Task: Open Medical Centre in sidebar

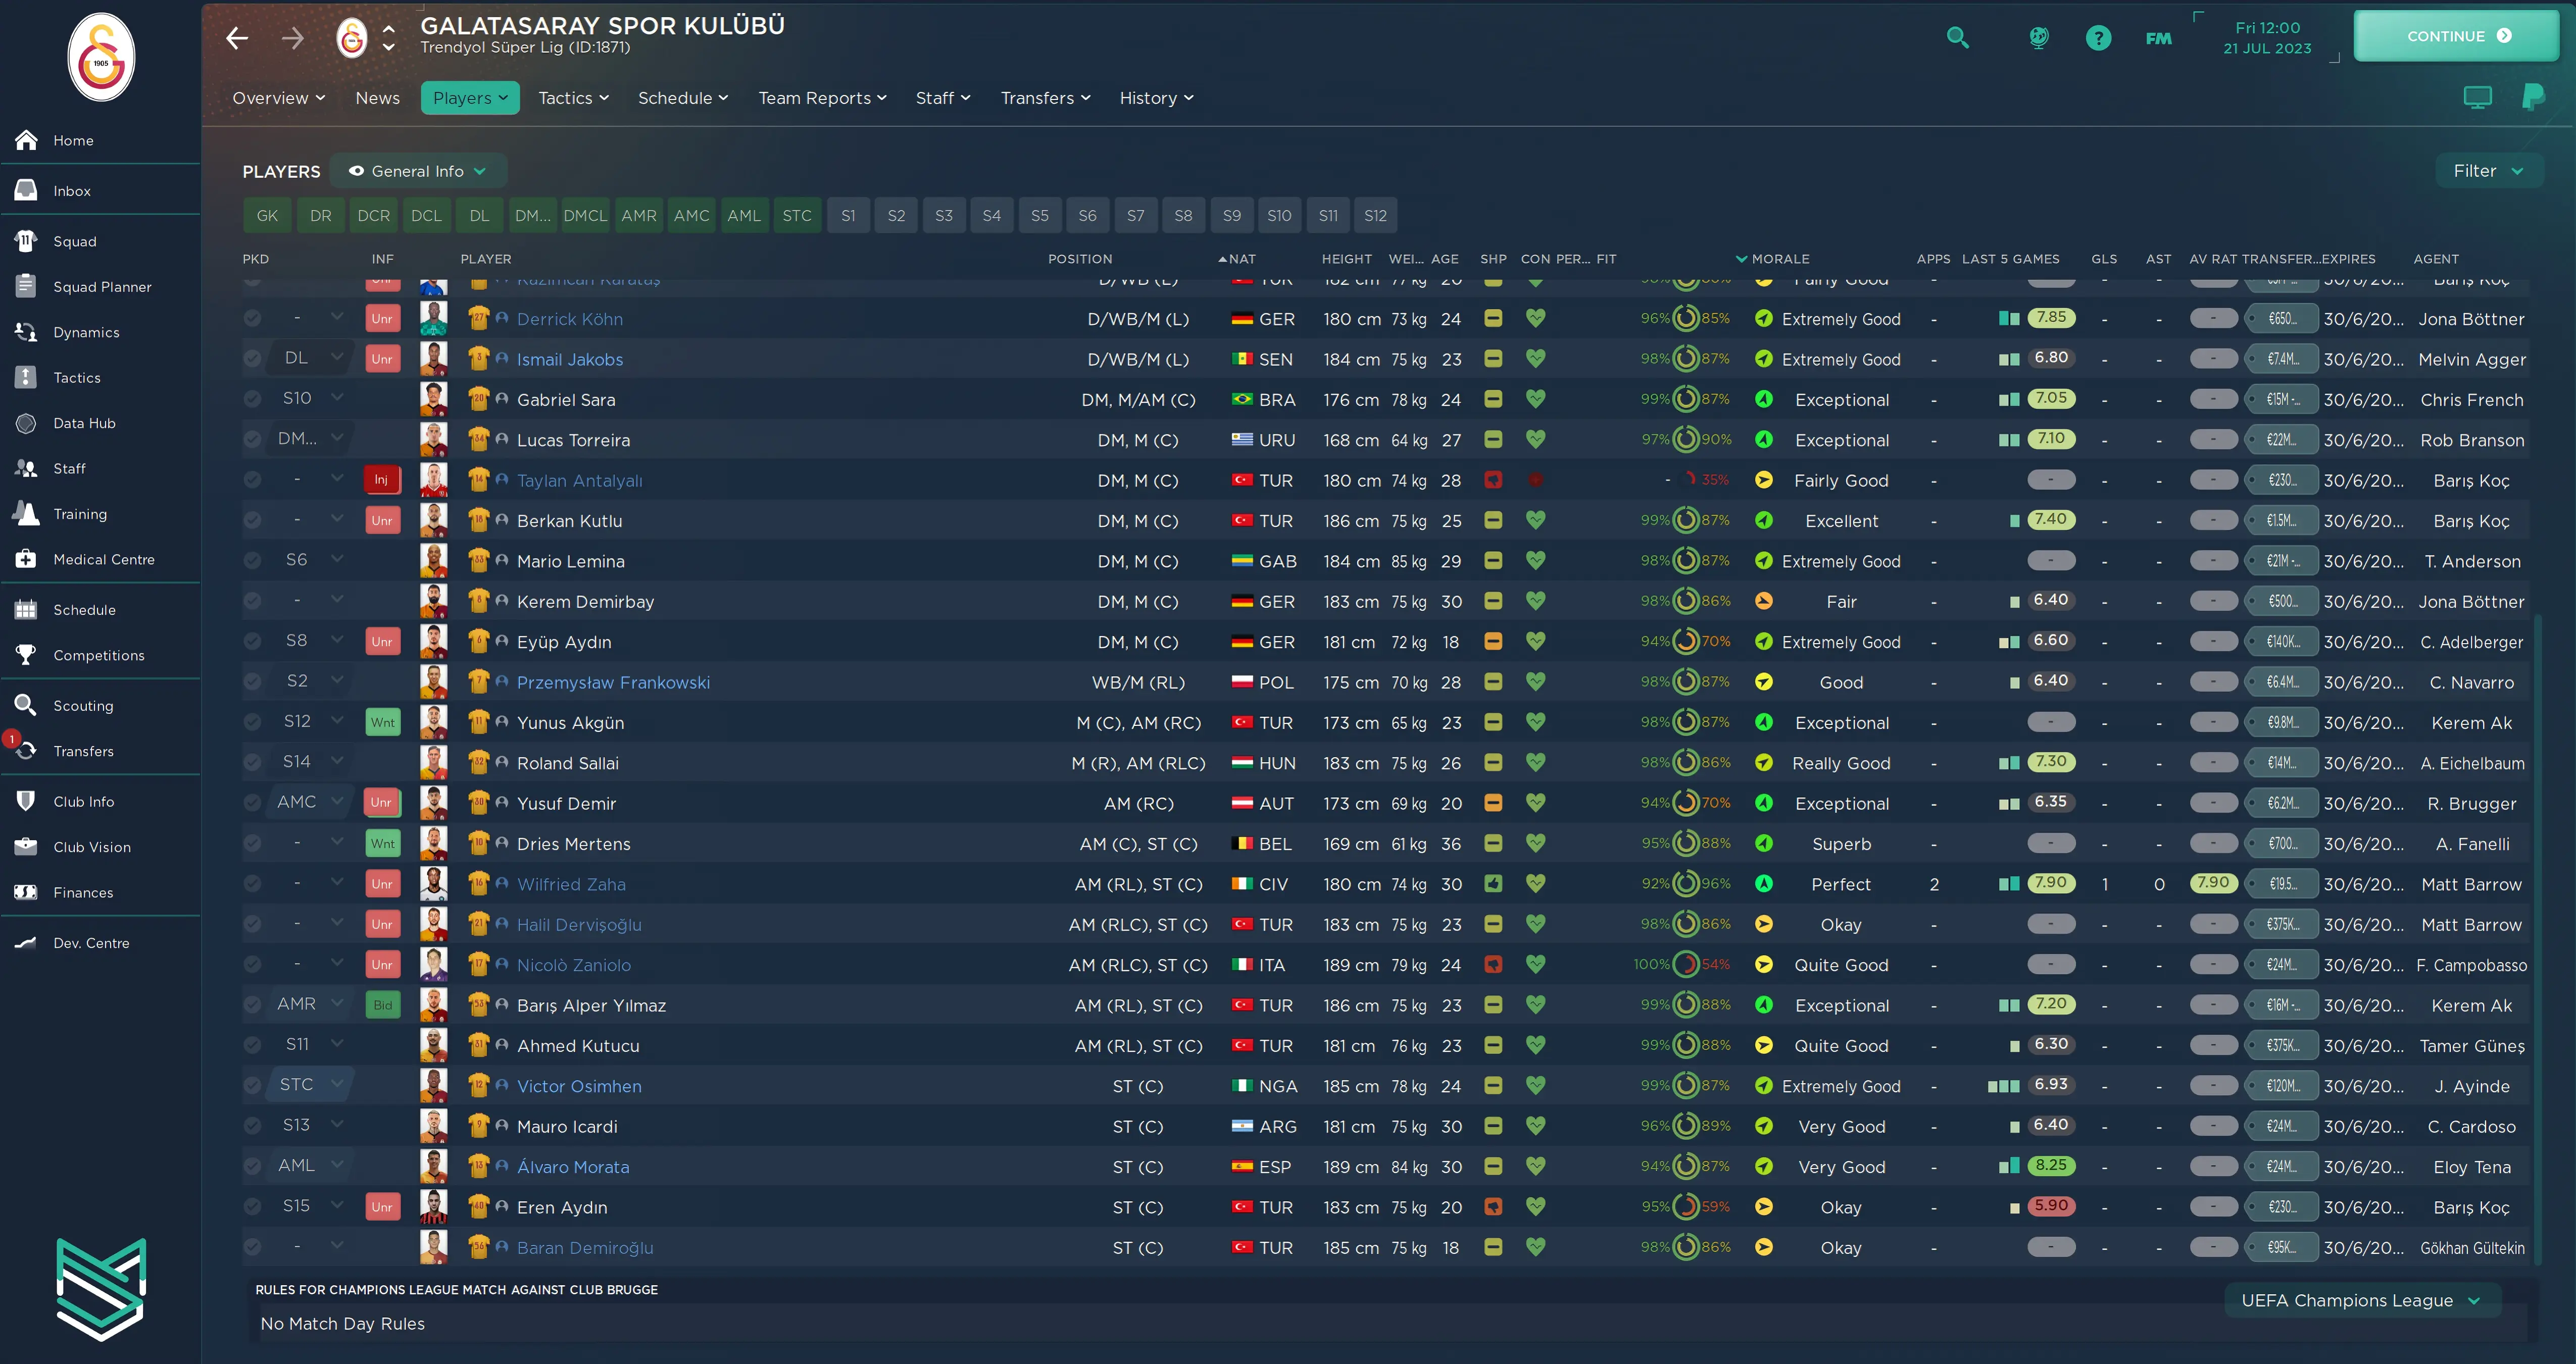Action: tap(103, 559)
